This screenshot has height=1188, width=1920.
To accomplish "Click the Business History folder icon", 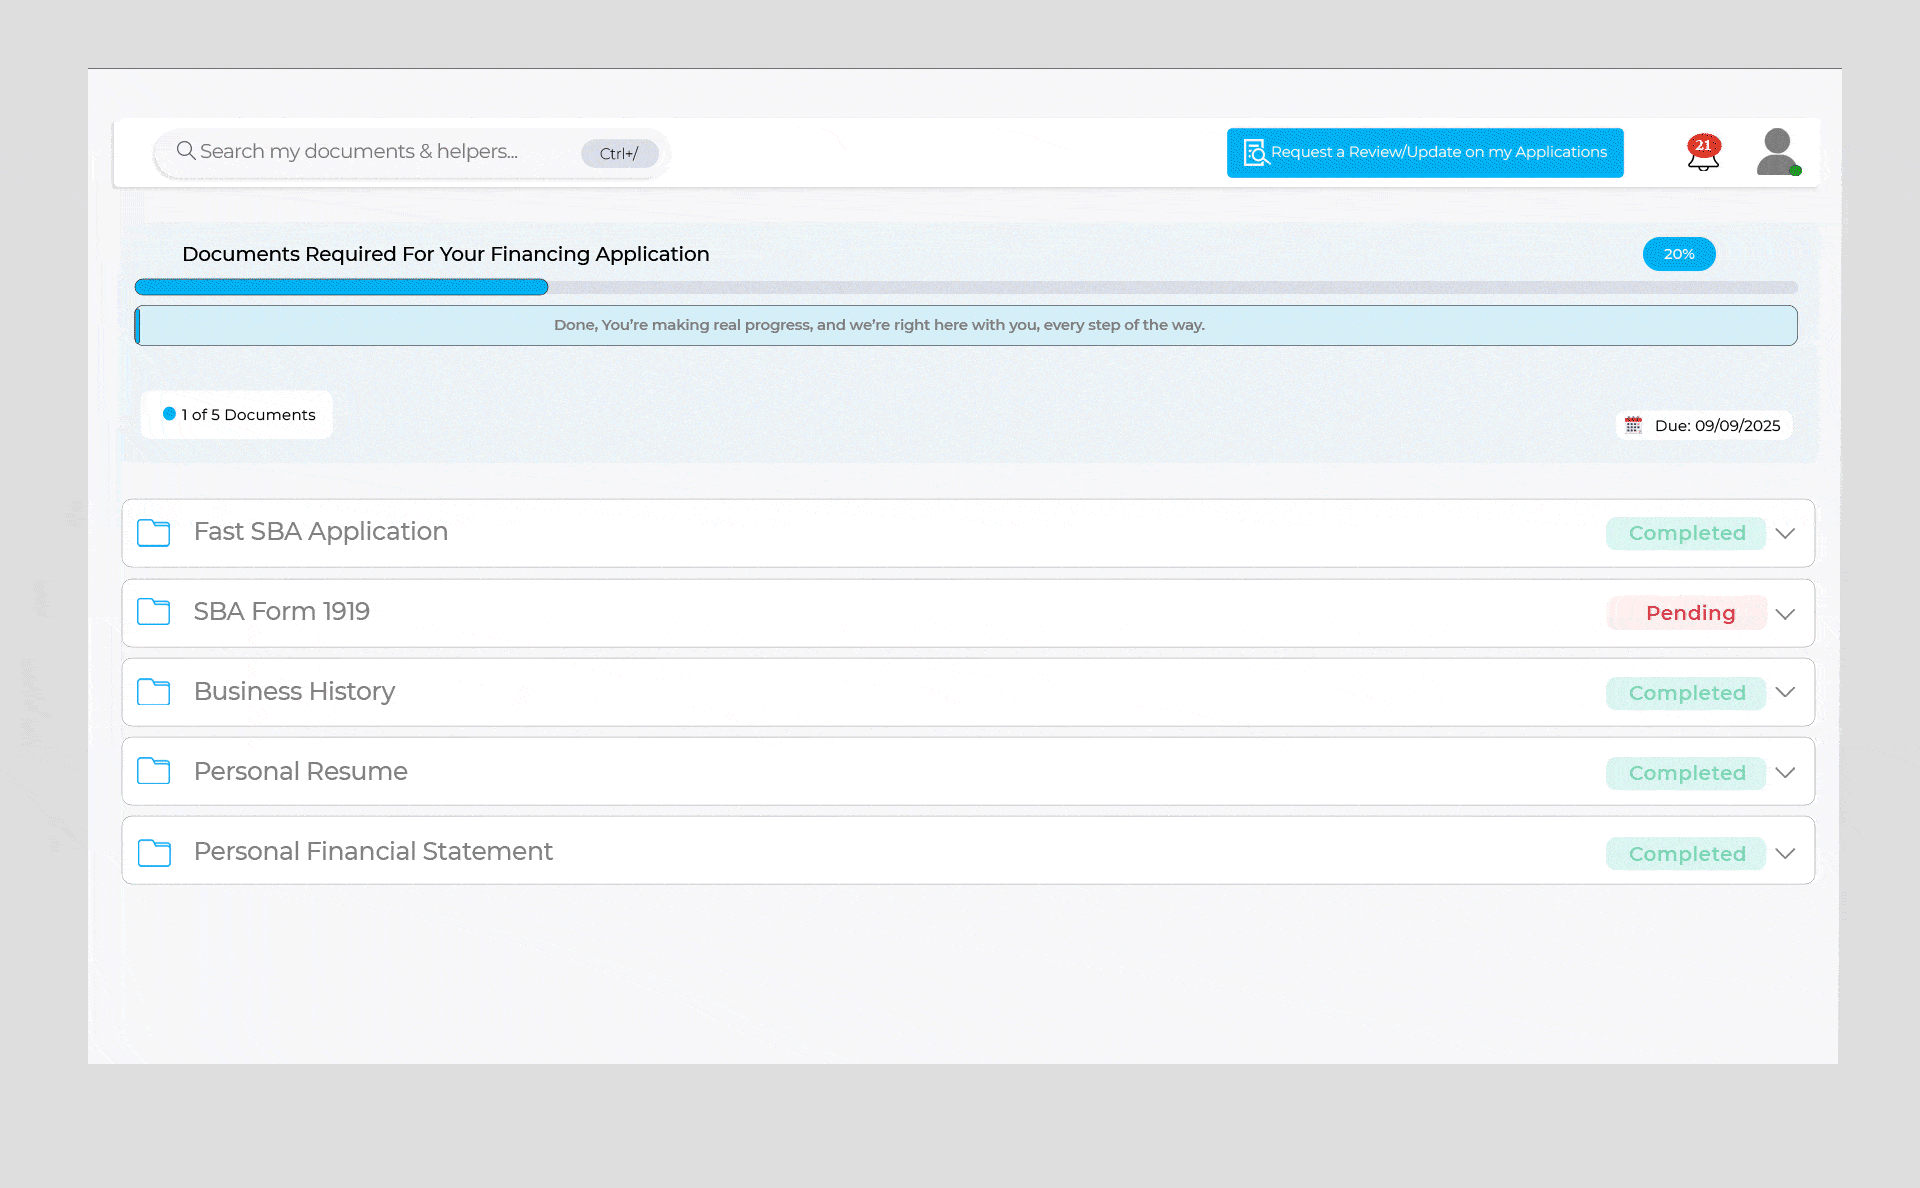I will tap(154, 692).
